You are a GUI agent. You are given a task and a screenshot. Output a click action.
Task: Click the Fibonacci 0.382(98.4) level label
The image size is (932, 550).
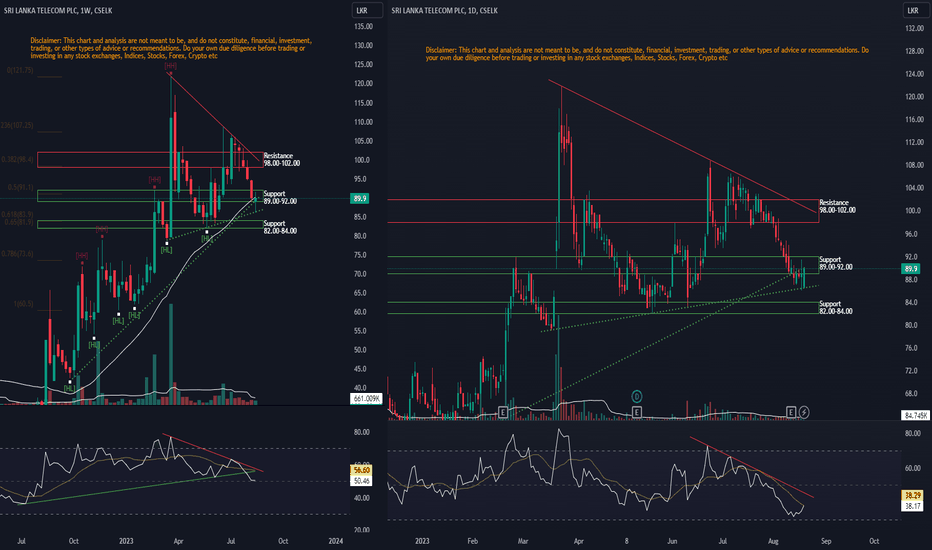tap(17, 159)
